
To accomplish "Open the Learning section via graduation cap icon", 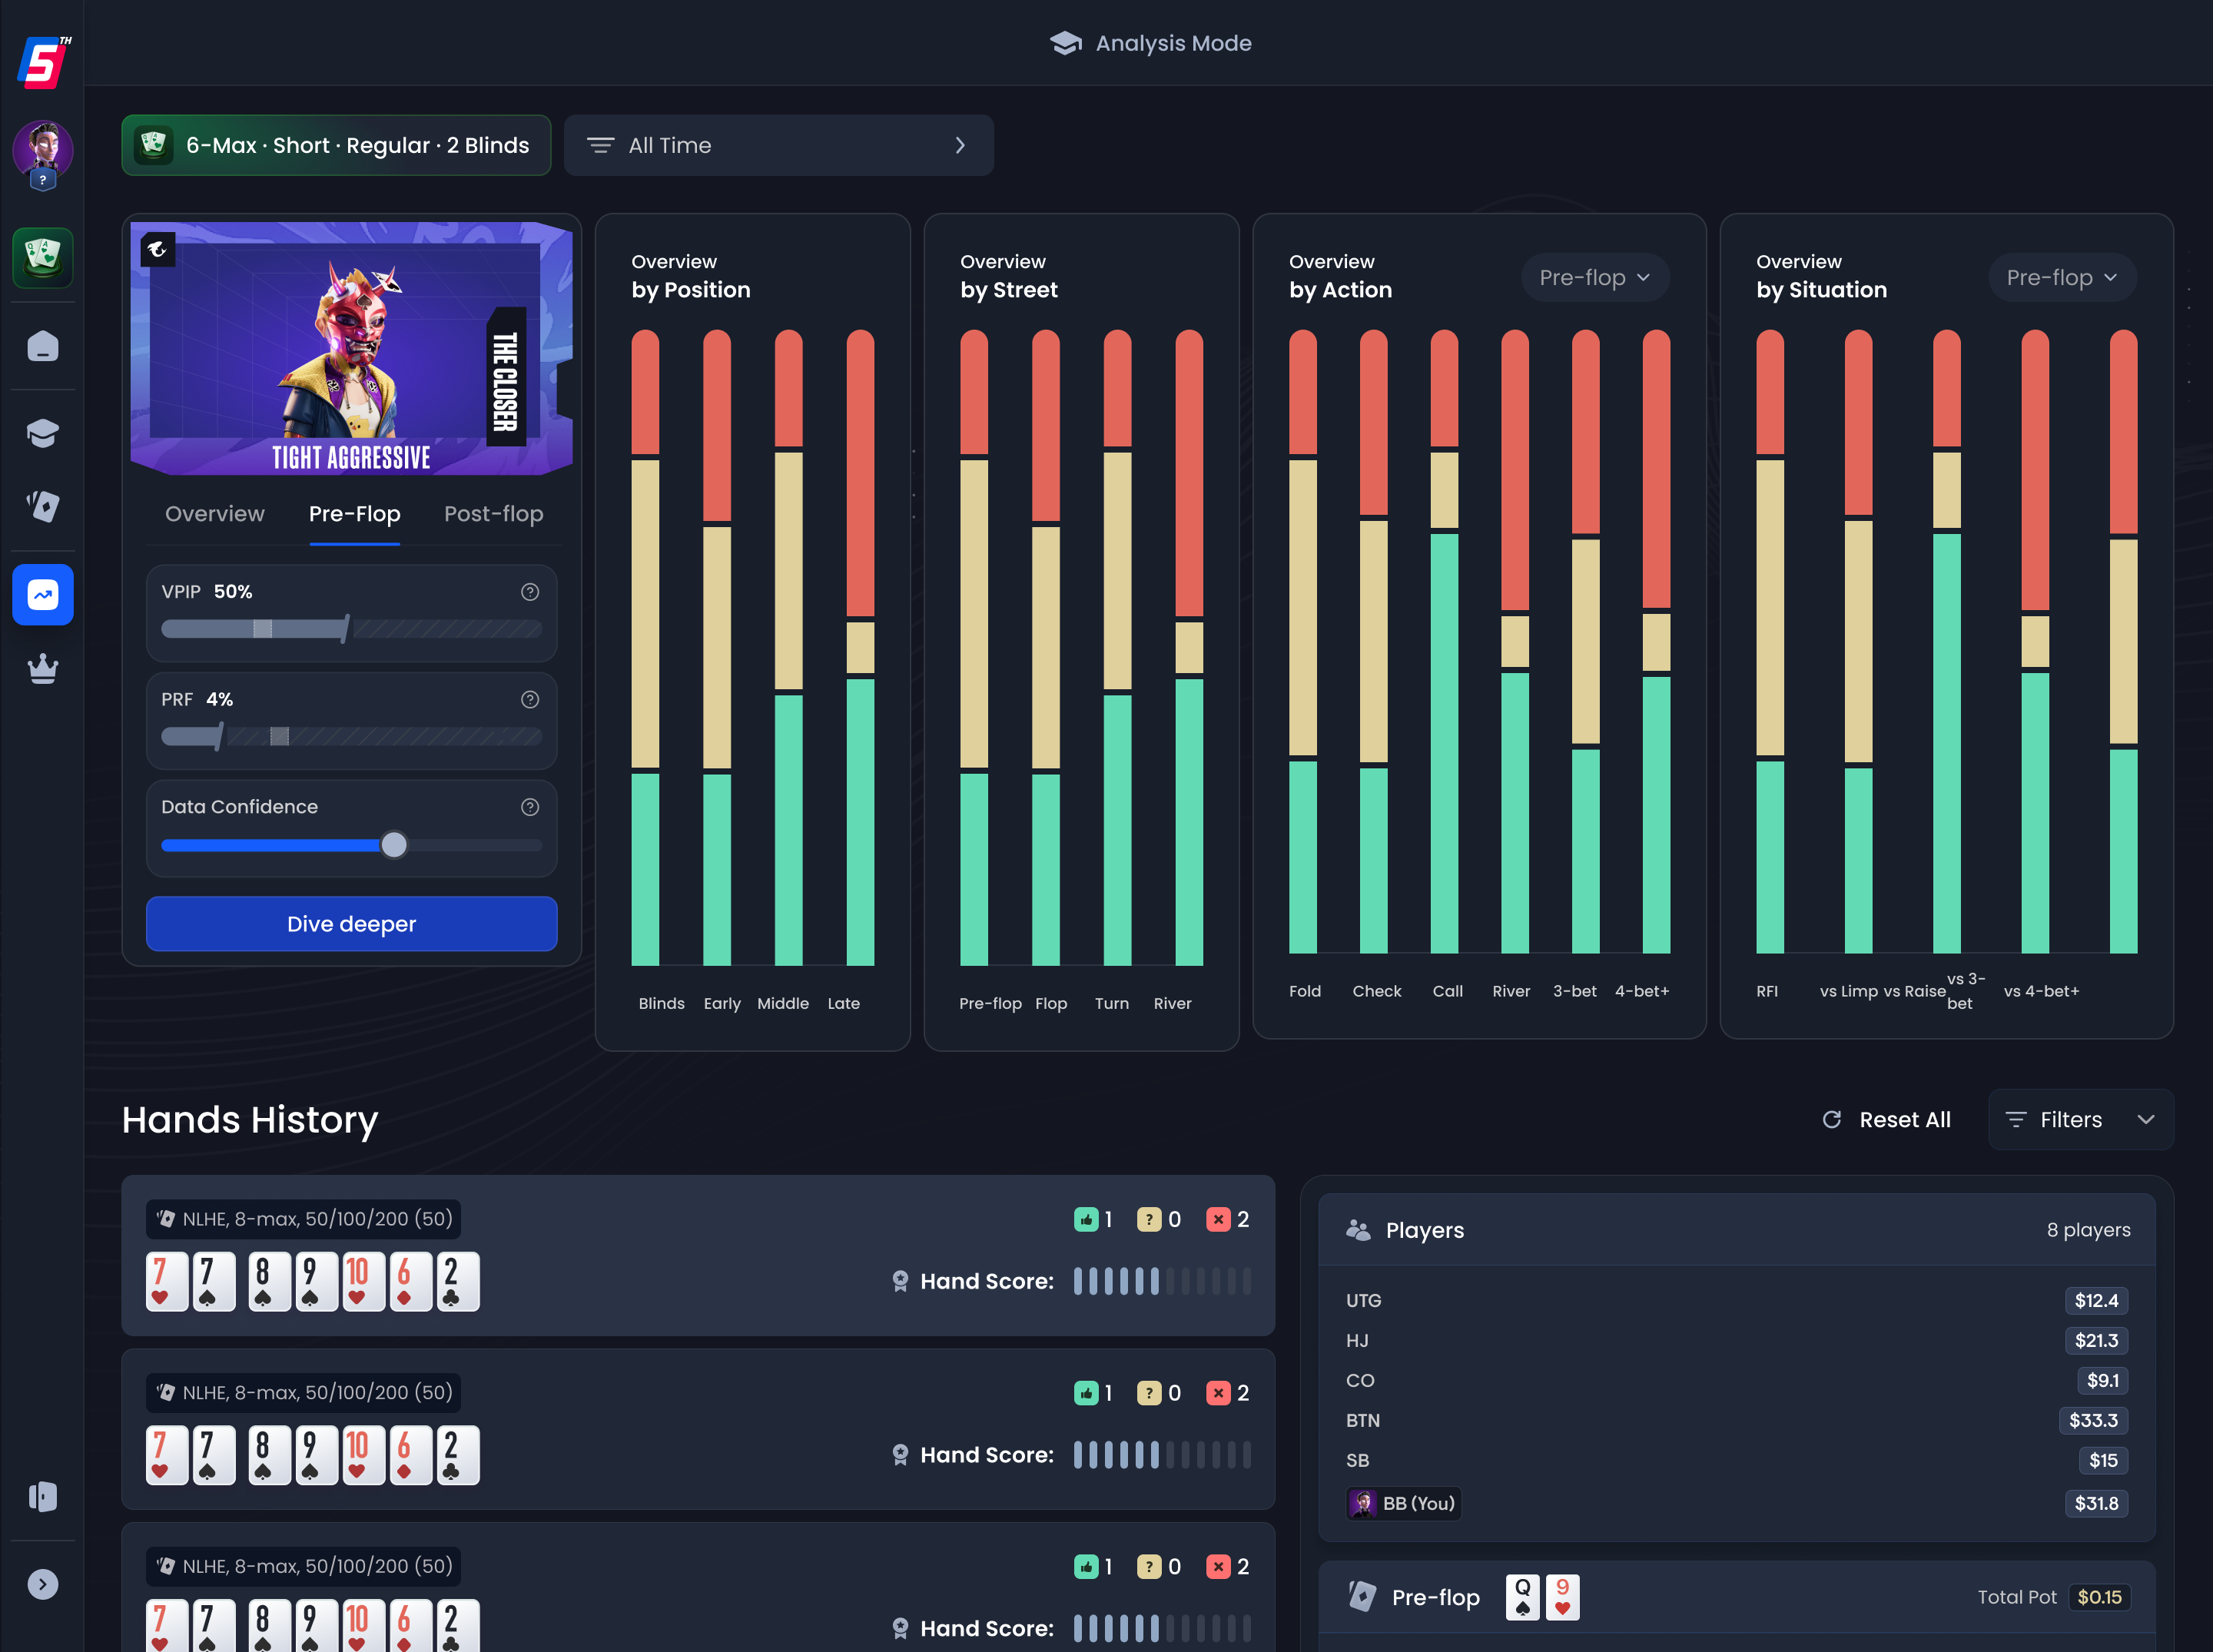I will click(x=42, y=432).
